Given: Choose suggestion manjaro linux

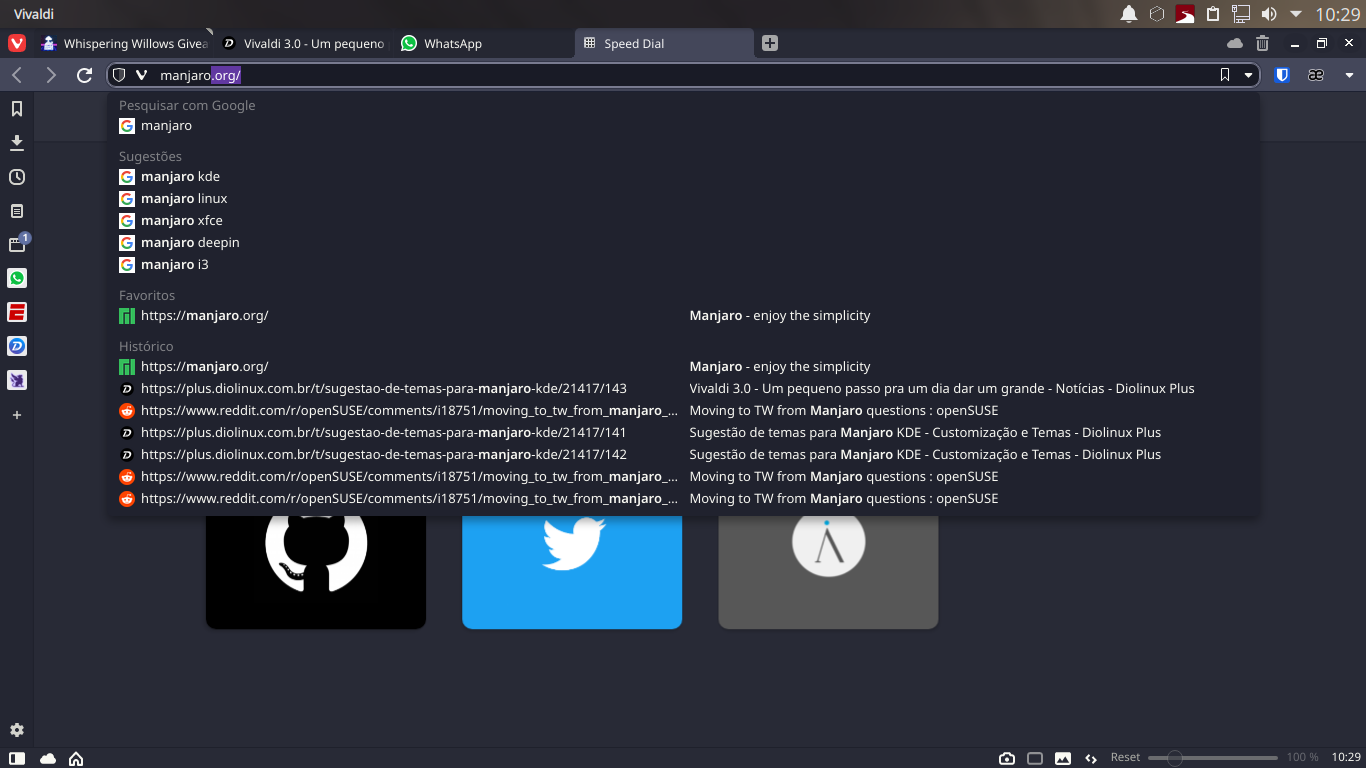Looking at the screenshot, I should pyautogui.click(x=683, y=199).
